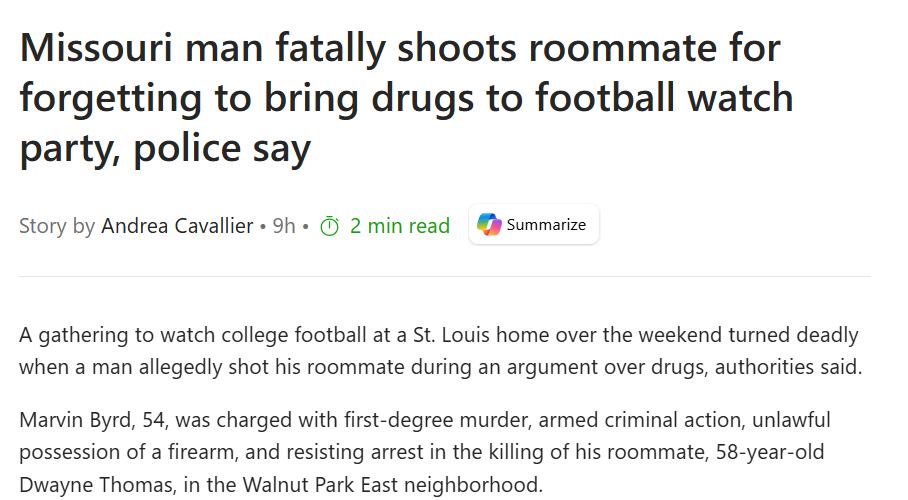Open author Andrea Cavallier's page

177,225
